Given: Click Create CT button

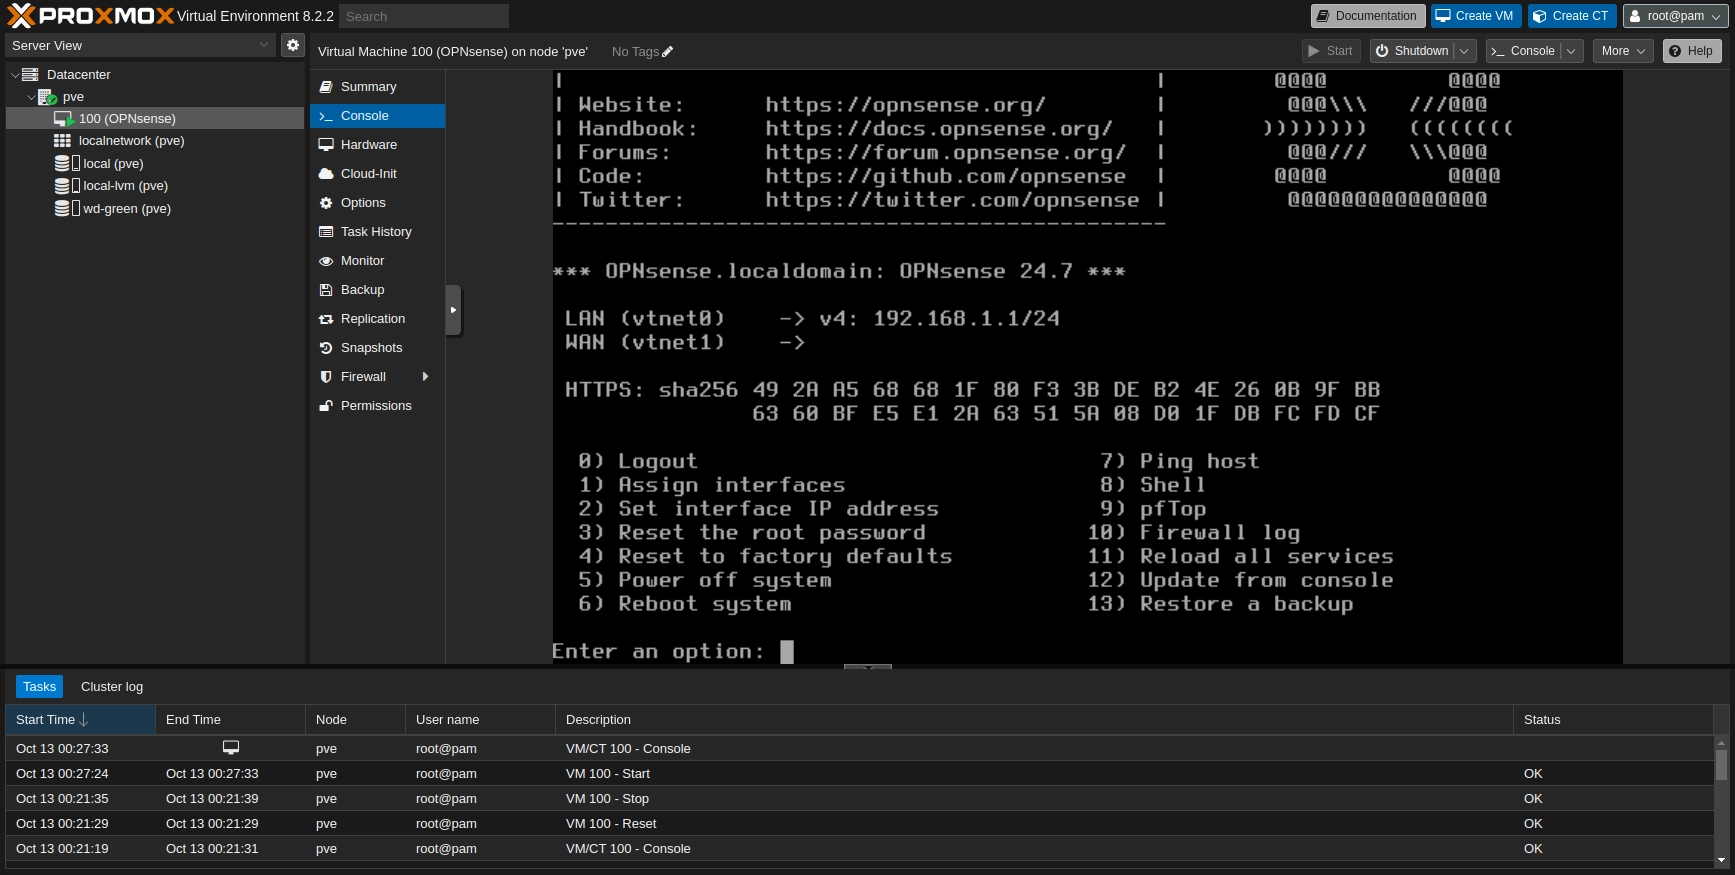Looking at the screenshot, I should [1571, 16].
